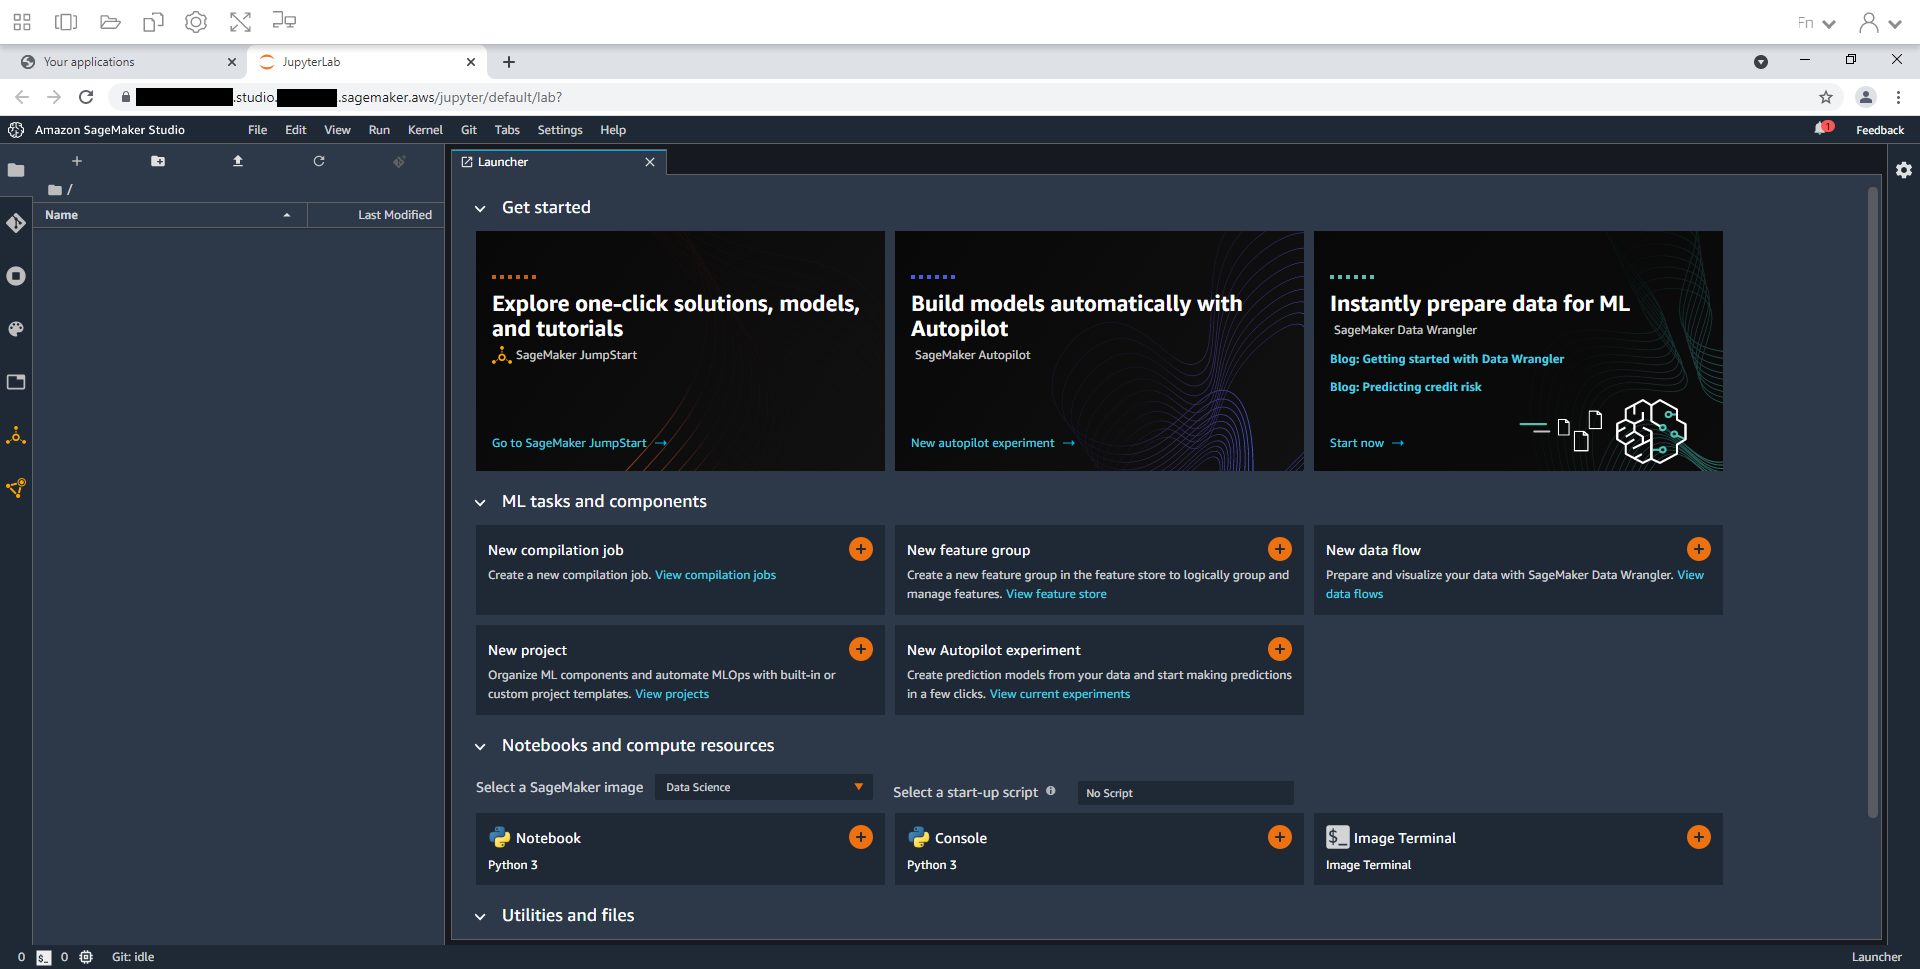The height and width of the screenshot is (969, 1920).
Task: Click the root folder breadcrumb icon
Action: click(x=55, y=190)
